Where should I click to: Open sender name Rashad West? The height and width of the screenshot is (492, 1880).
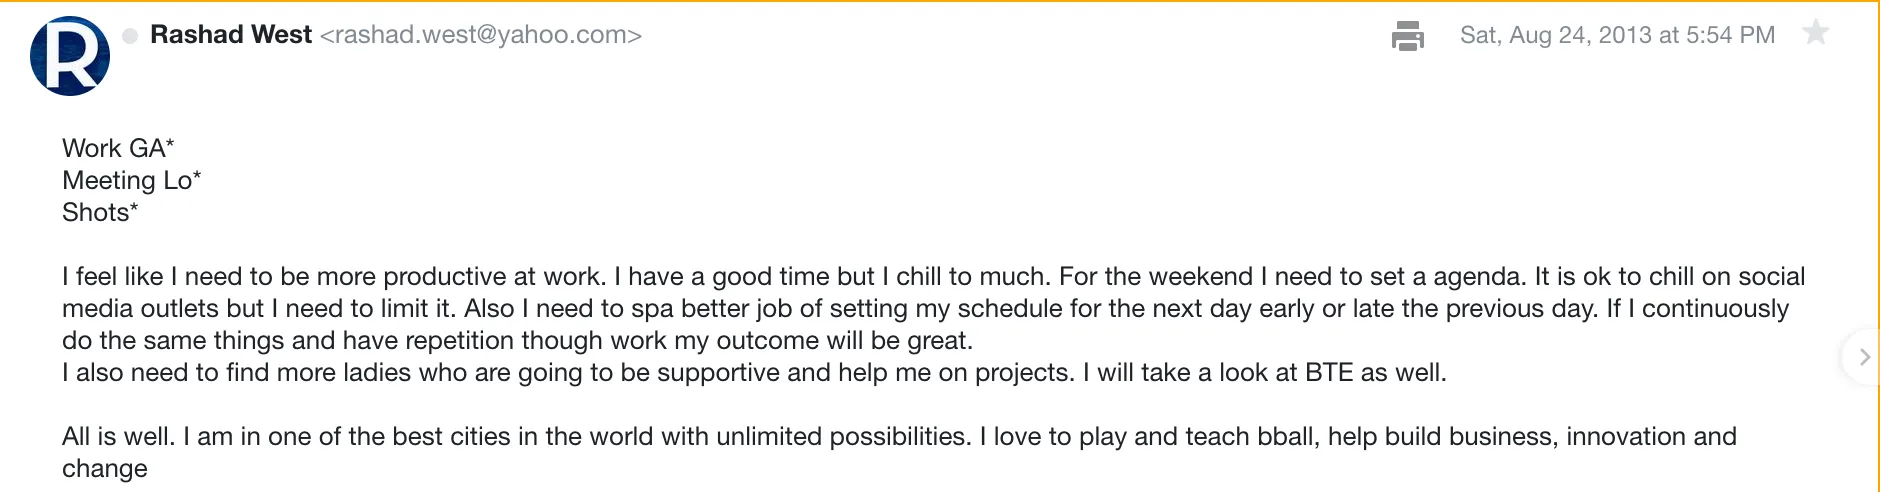coord(231,35)
